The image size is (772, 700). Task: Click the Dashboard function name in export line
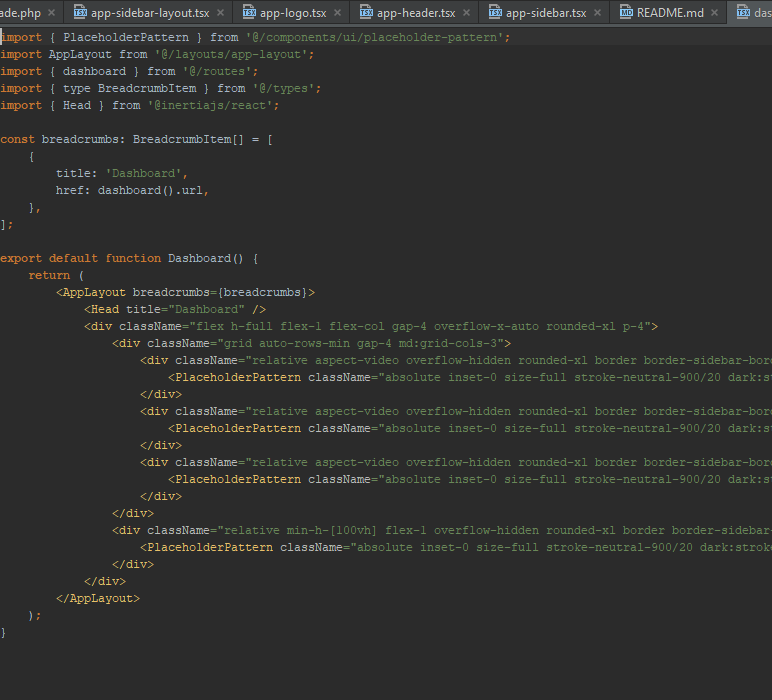click(x=199, y=258)
